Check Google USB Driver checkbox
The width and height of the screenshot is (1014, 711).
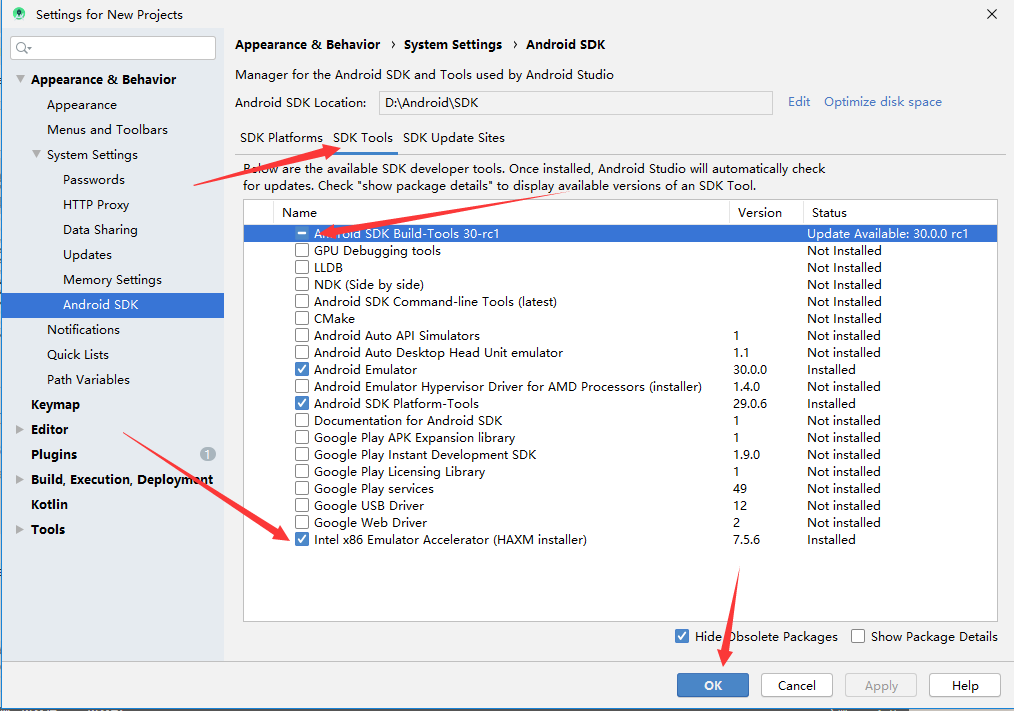pyautogui.click(x=302, y=505)
